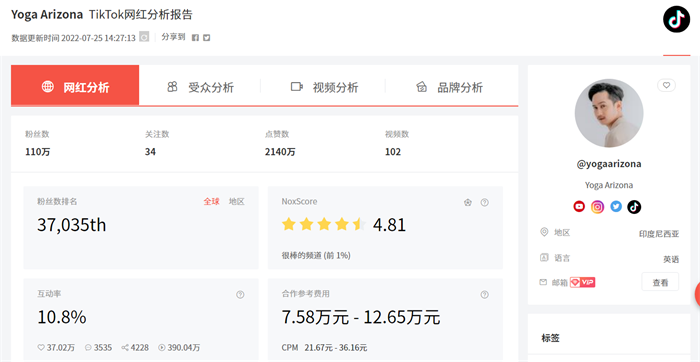Open the TikTok profile icon under @yogaarizona

click(x=634, y=207)
